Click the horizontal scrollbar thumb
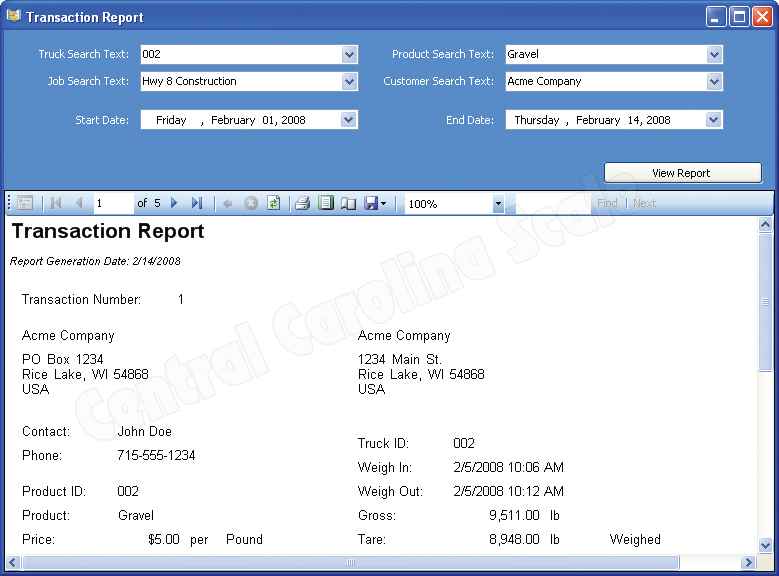The width and height of the screenshot is (779, 576). click(x=350, y=563)
